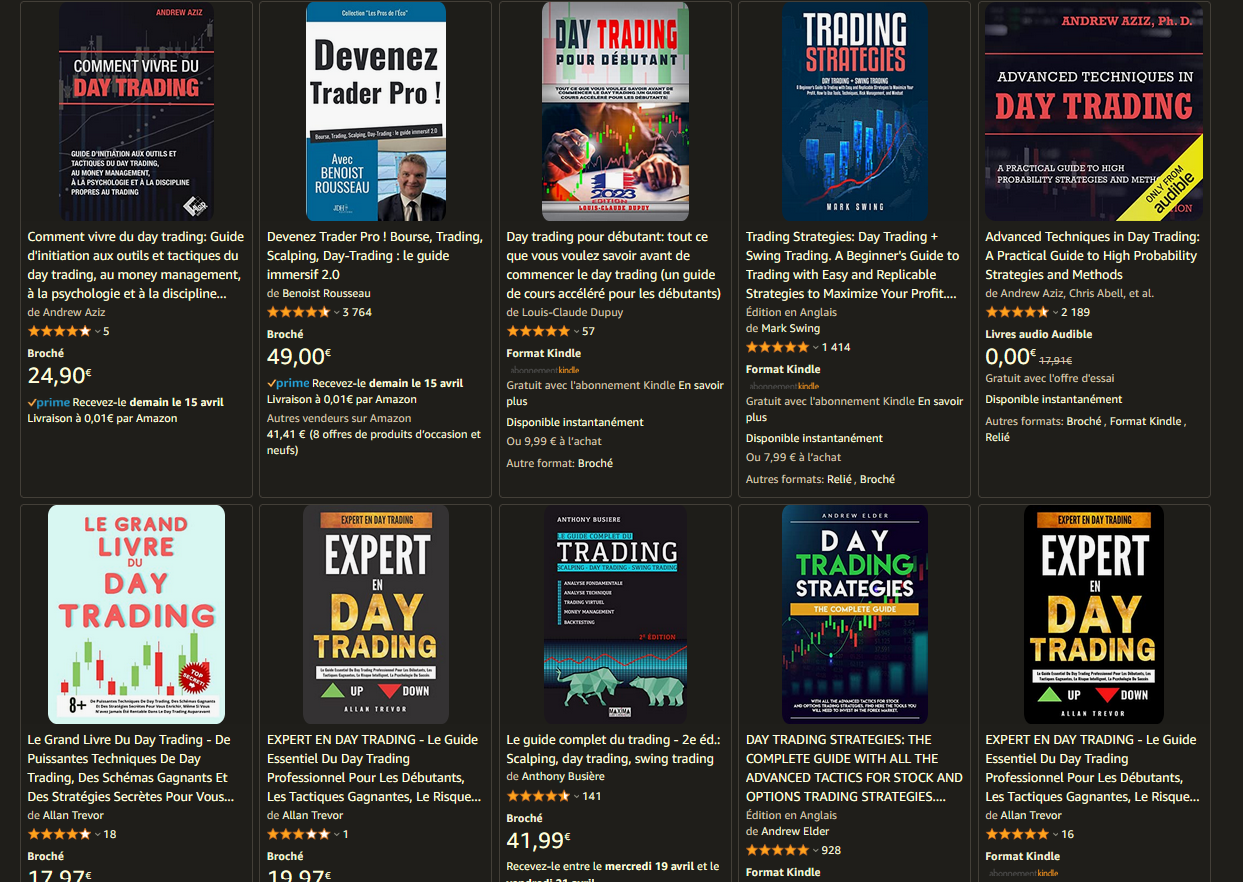Click the 'DAY TRADING STRATEGIES: THE COMPLETE GUIDE' title
This screenshot has height=882, width=1243.
pos(855,768)
